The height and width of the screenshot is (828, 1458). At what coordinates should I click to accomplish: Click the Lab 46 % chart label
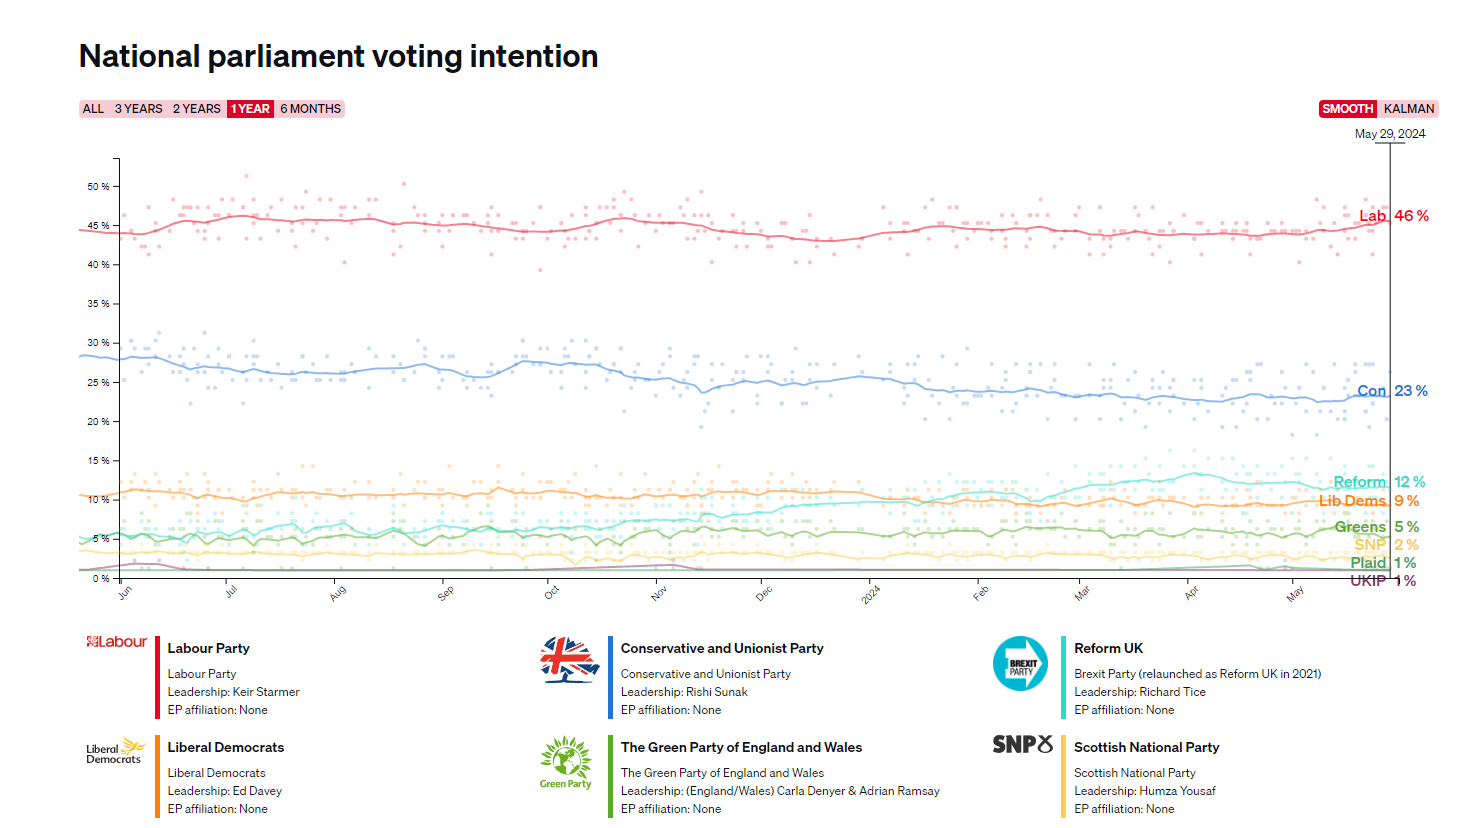(x=1393, y=216)
